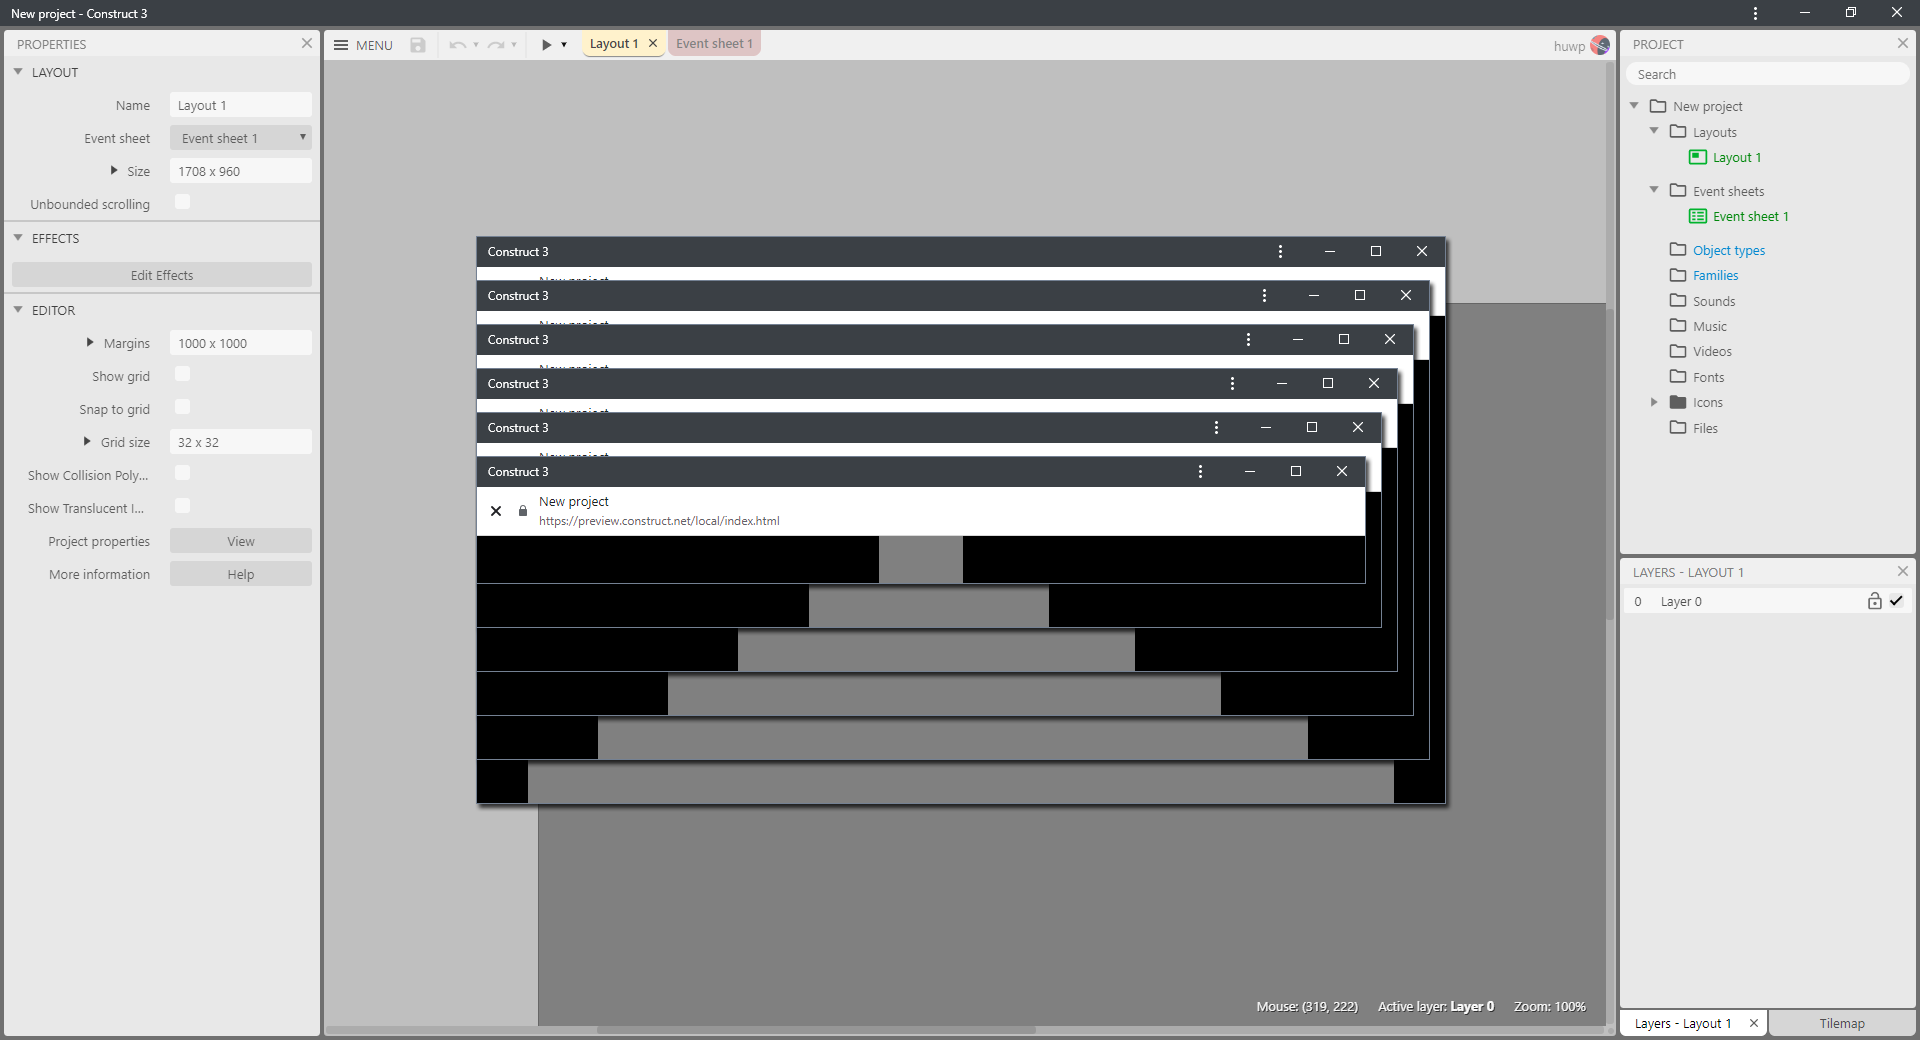Close the Layout 1 tab
Image resolution: width=1920 pixels, height=1040 pixels.
(x=653, y=43)
